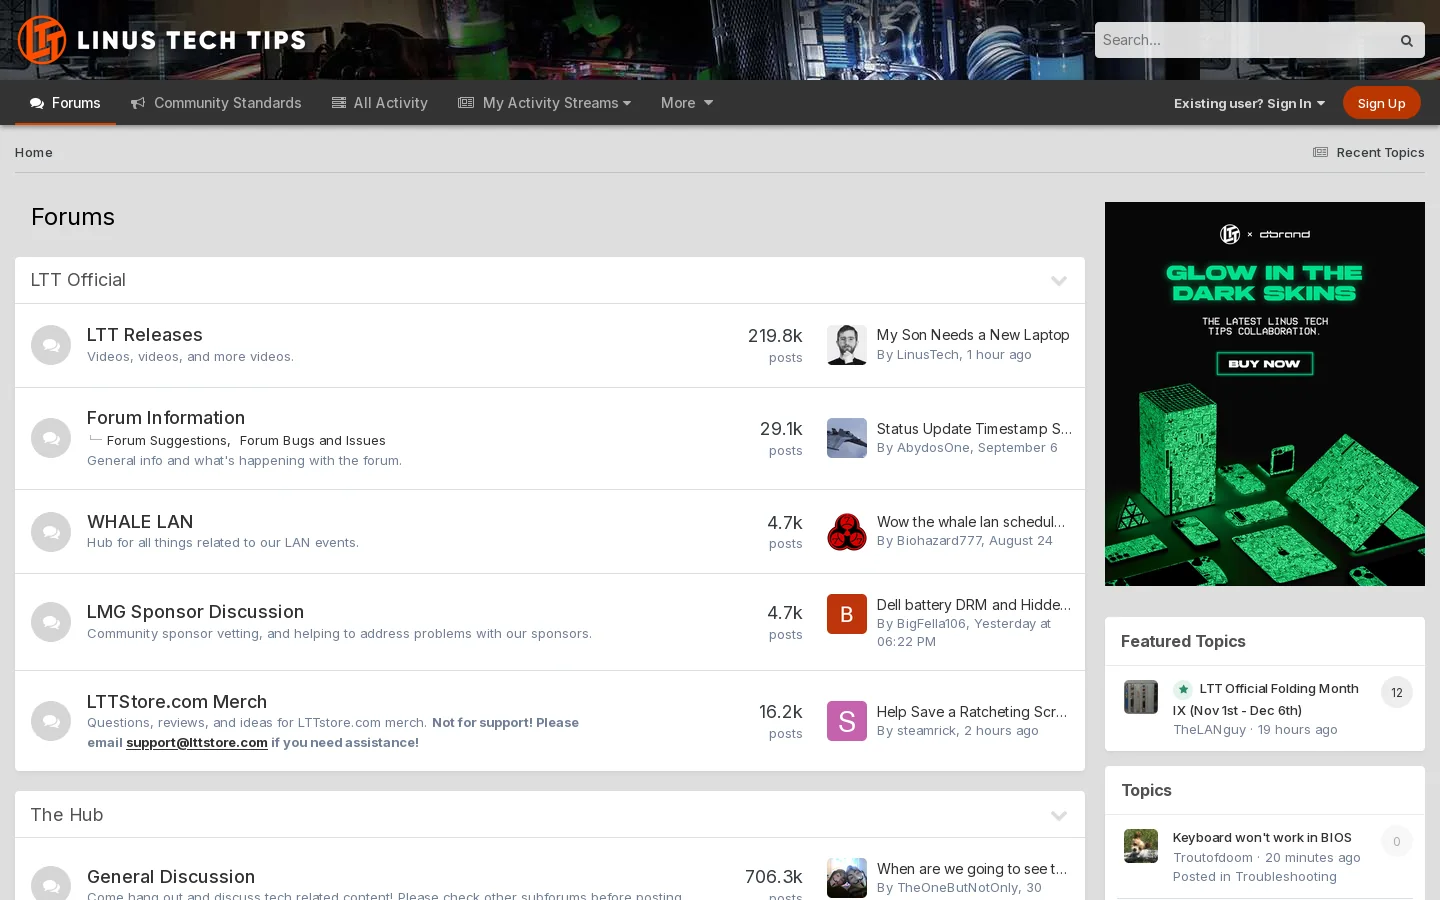
Task: Expand the More menu
Action: point(686,103)
